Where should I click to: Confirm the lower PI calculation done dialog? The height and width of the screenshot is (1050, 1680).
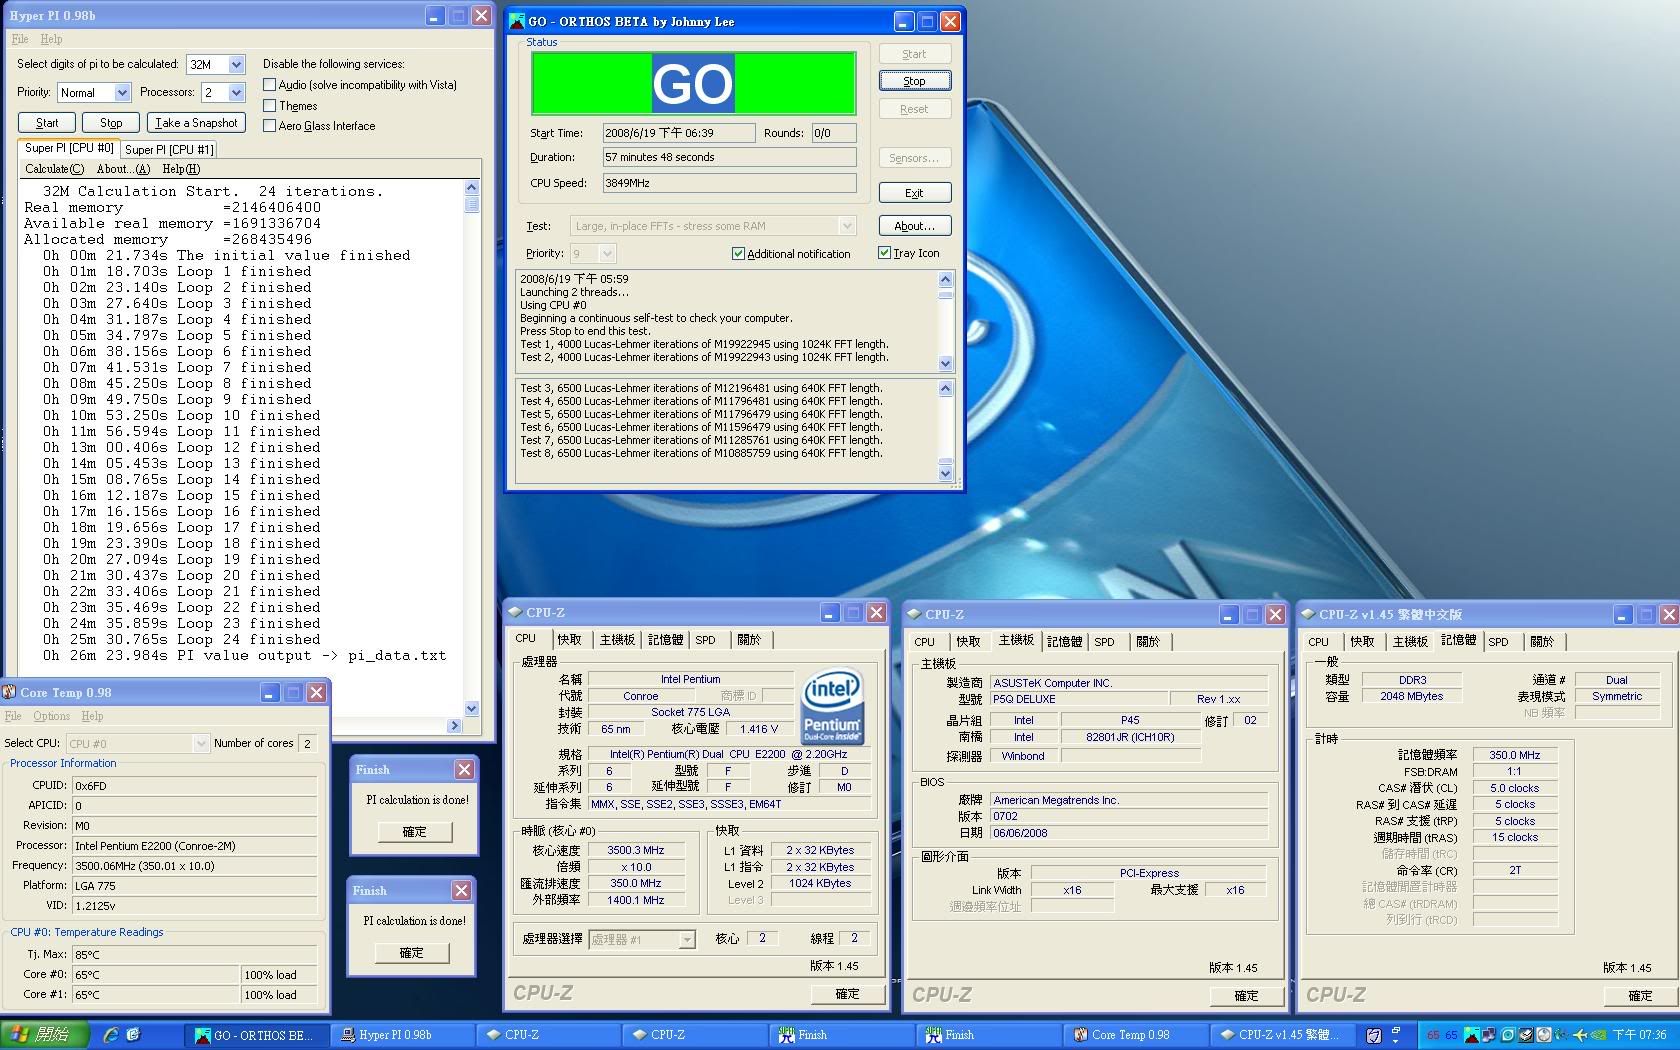pos(411,953)
